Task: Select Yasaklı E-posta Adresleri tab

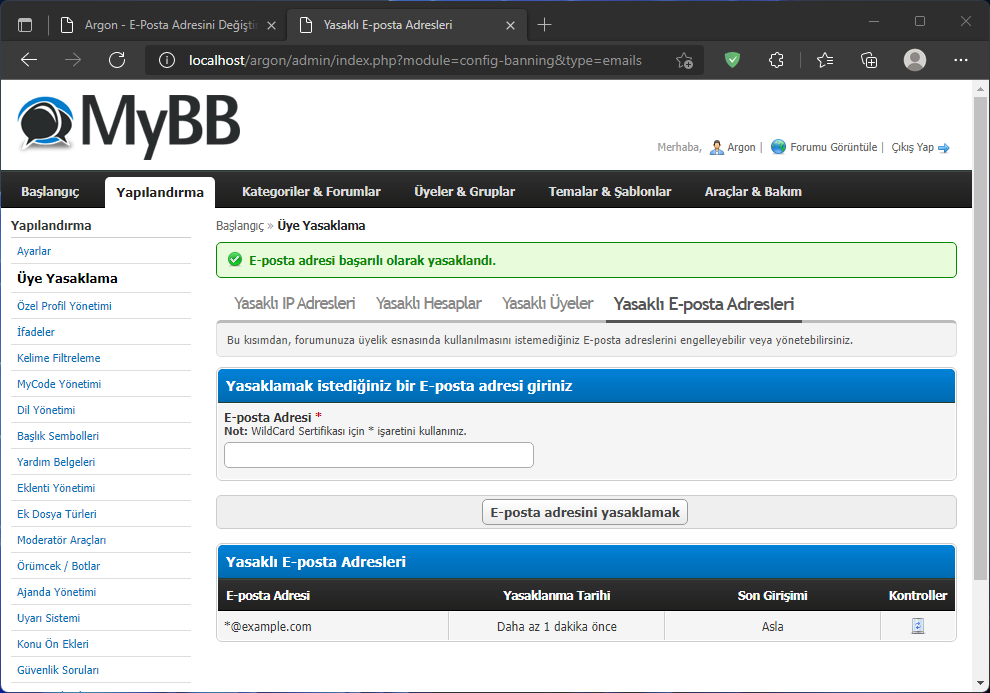Action: tap(704, 304)
